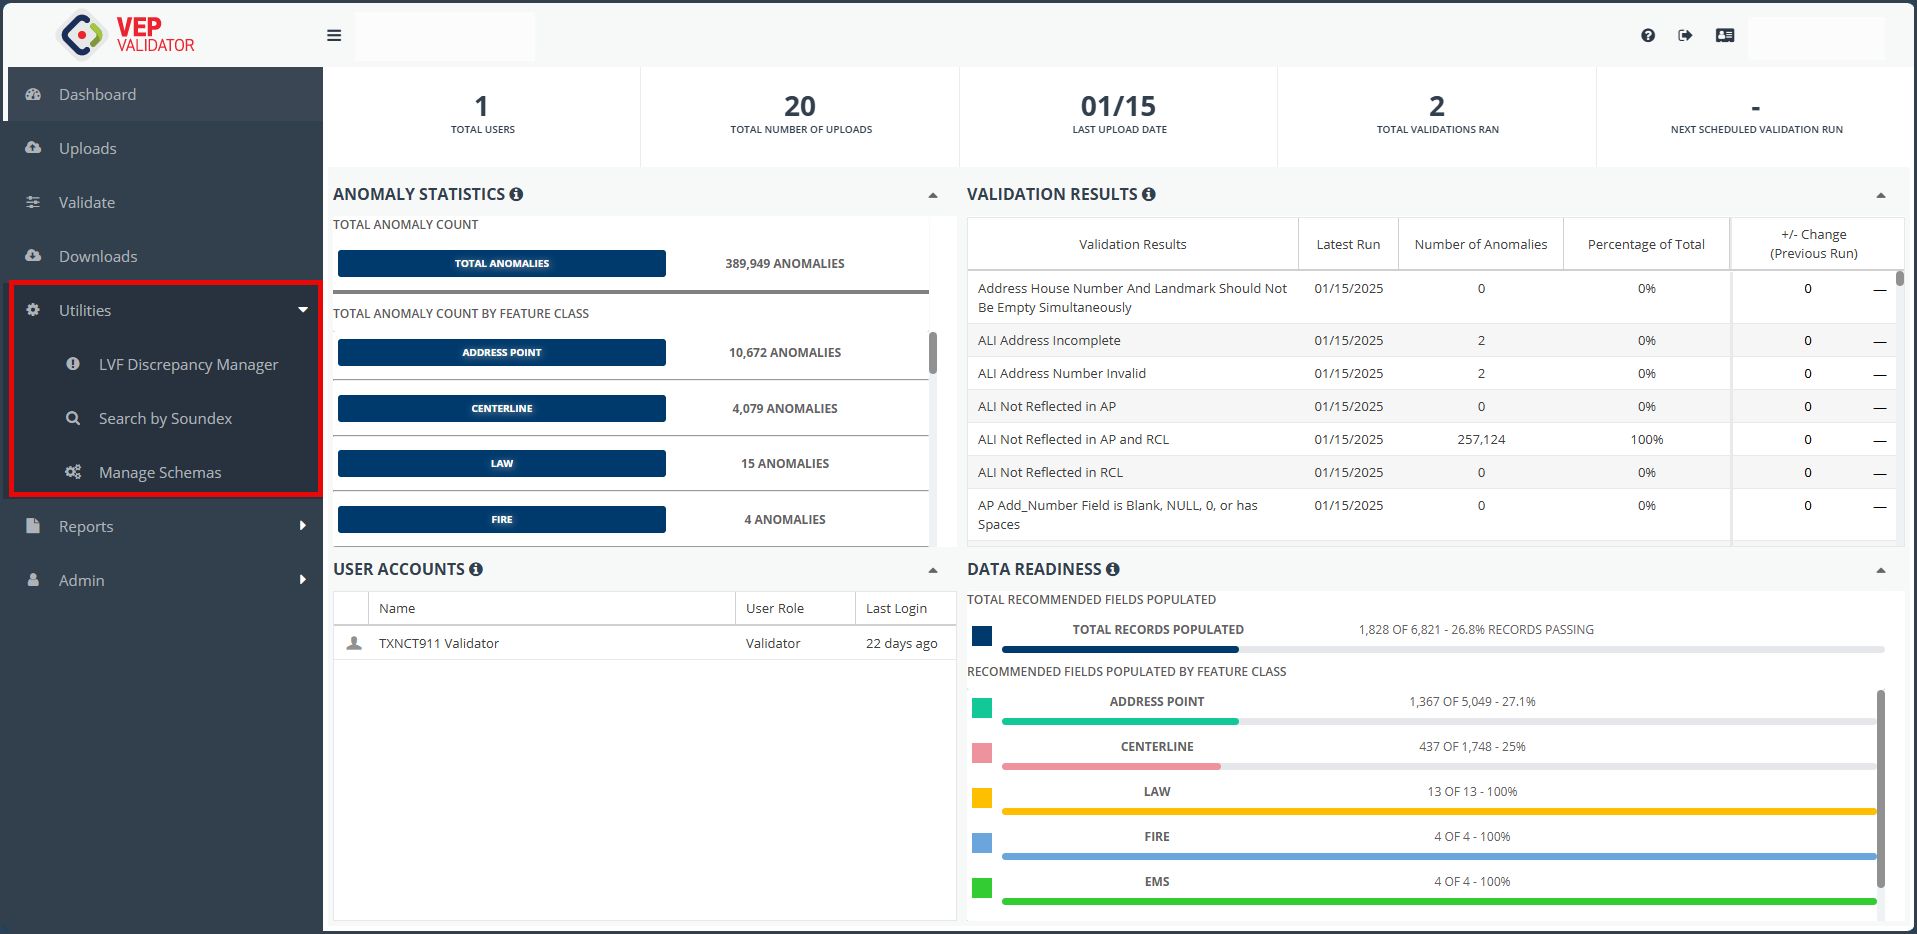Click the Centerline readiness progress bar

[x=1439, y=766]
